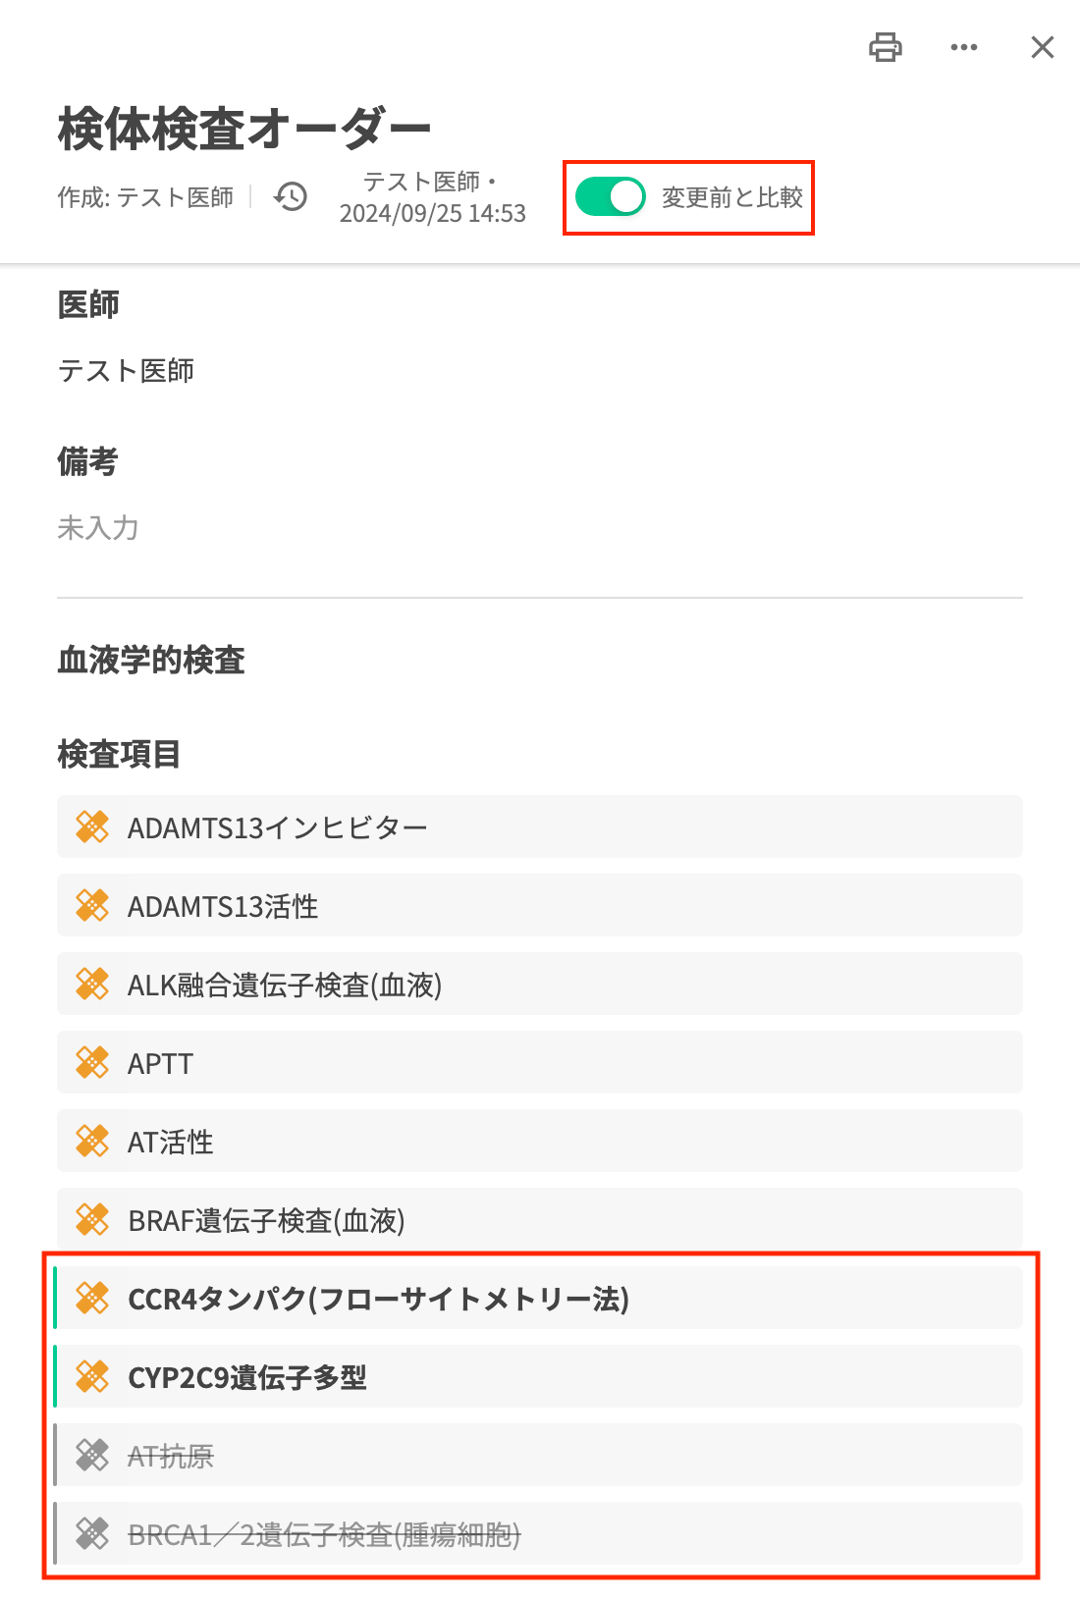The image size is (1080, 1600).
Task: Click the 未入力 remarks field
Action: (x=98, y=527)
